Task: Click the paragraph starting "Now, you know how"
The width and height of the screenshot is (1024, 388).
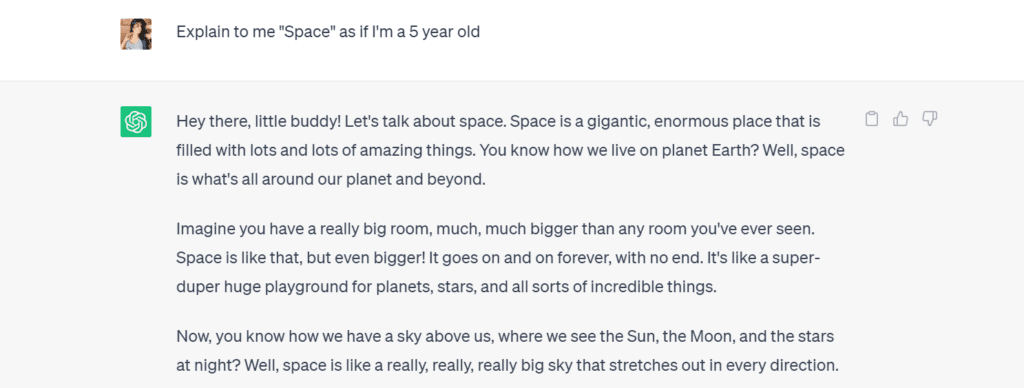Action: tap(507, 351)
